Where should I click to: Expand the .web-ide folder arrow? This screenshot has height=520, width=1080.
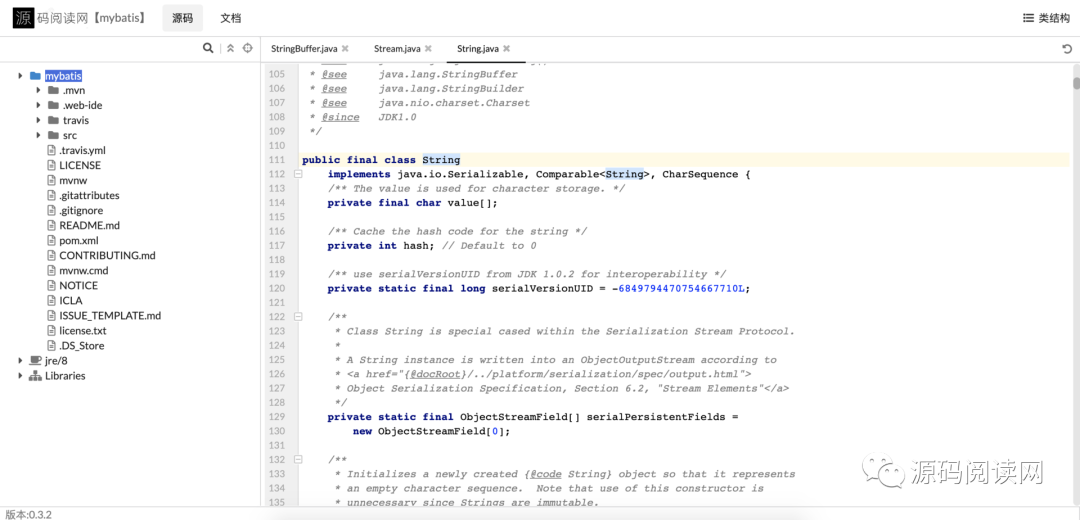coord(39,105)
